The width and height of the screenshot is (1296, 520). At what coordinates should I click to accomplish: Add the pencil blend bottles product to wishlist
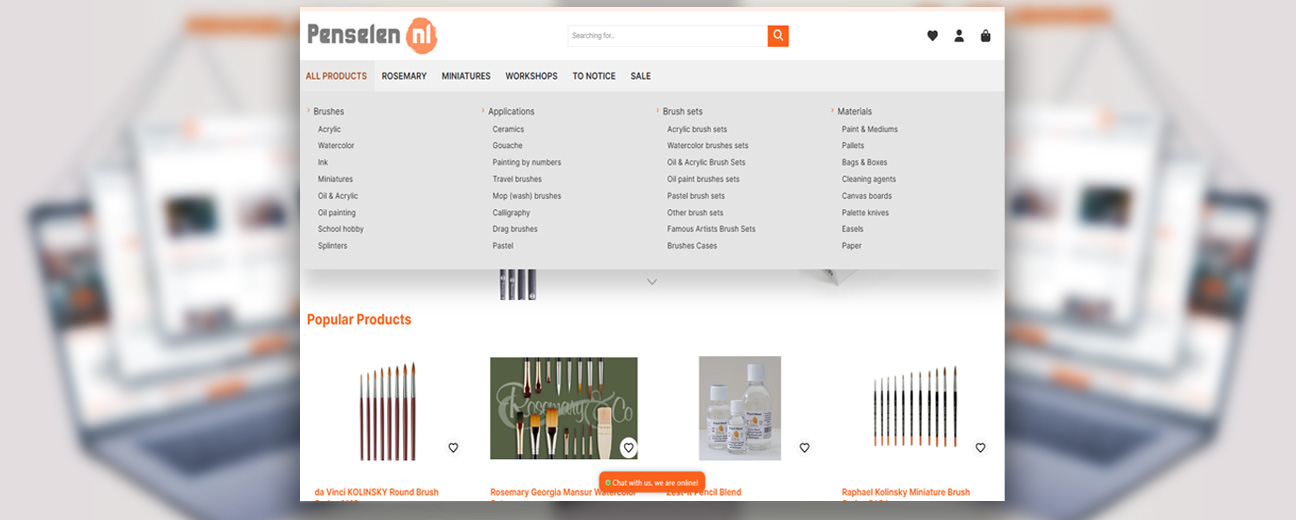click(x=804, y=448)
